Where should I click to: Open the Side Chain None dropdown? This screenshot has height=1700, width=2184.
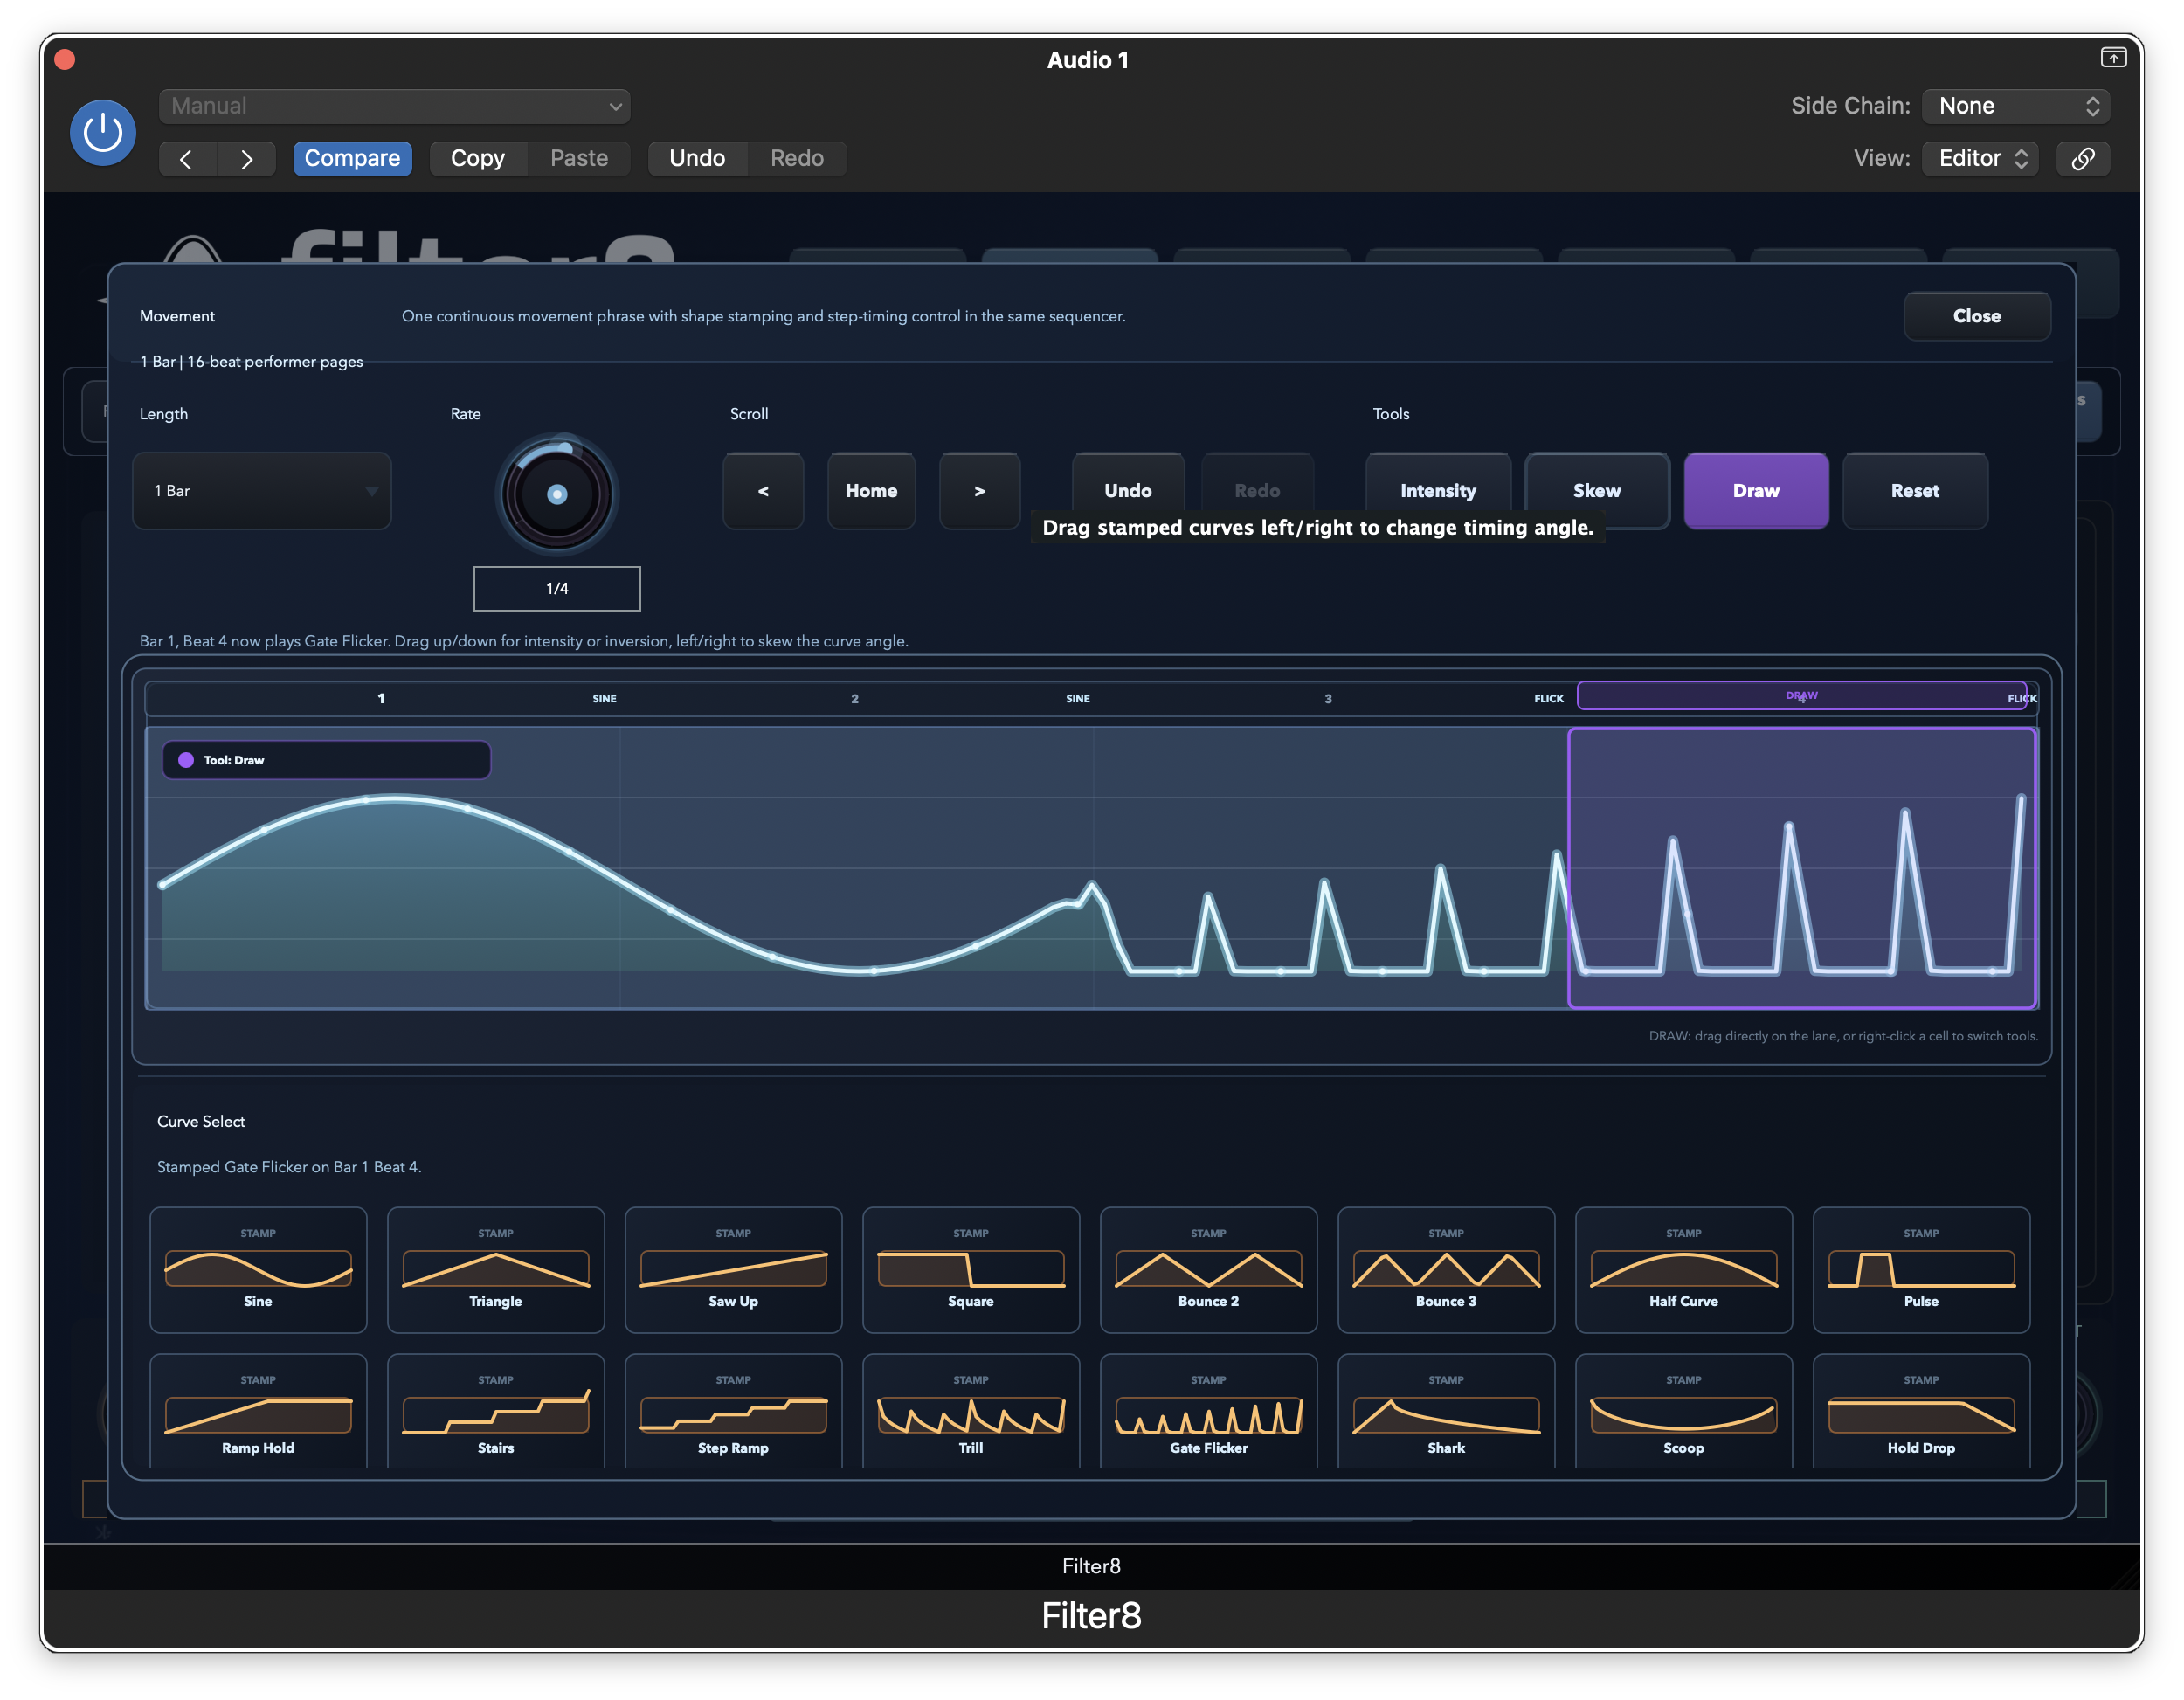point(2016,106)
